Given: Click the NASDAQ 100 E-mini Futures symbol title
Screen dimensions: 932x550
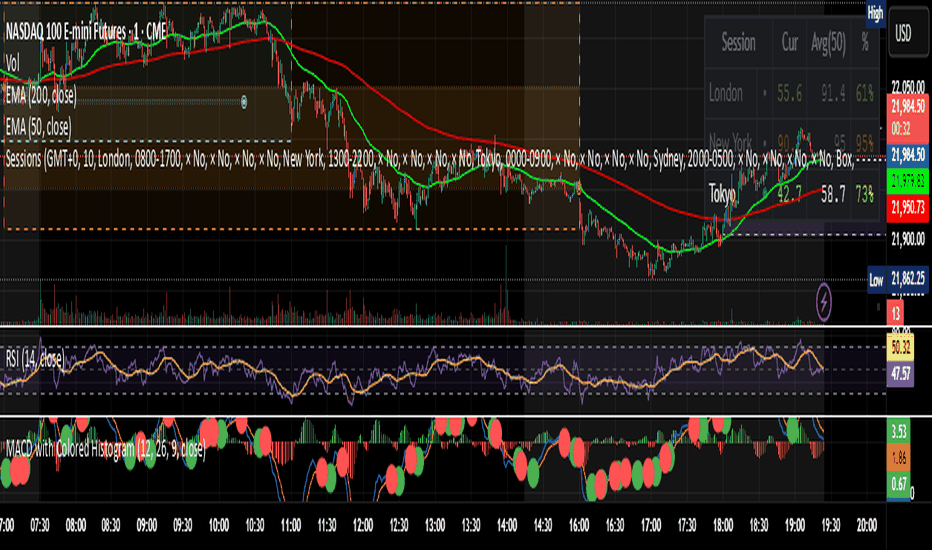Looking at the screenshot, I should [87, 32].
